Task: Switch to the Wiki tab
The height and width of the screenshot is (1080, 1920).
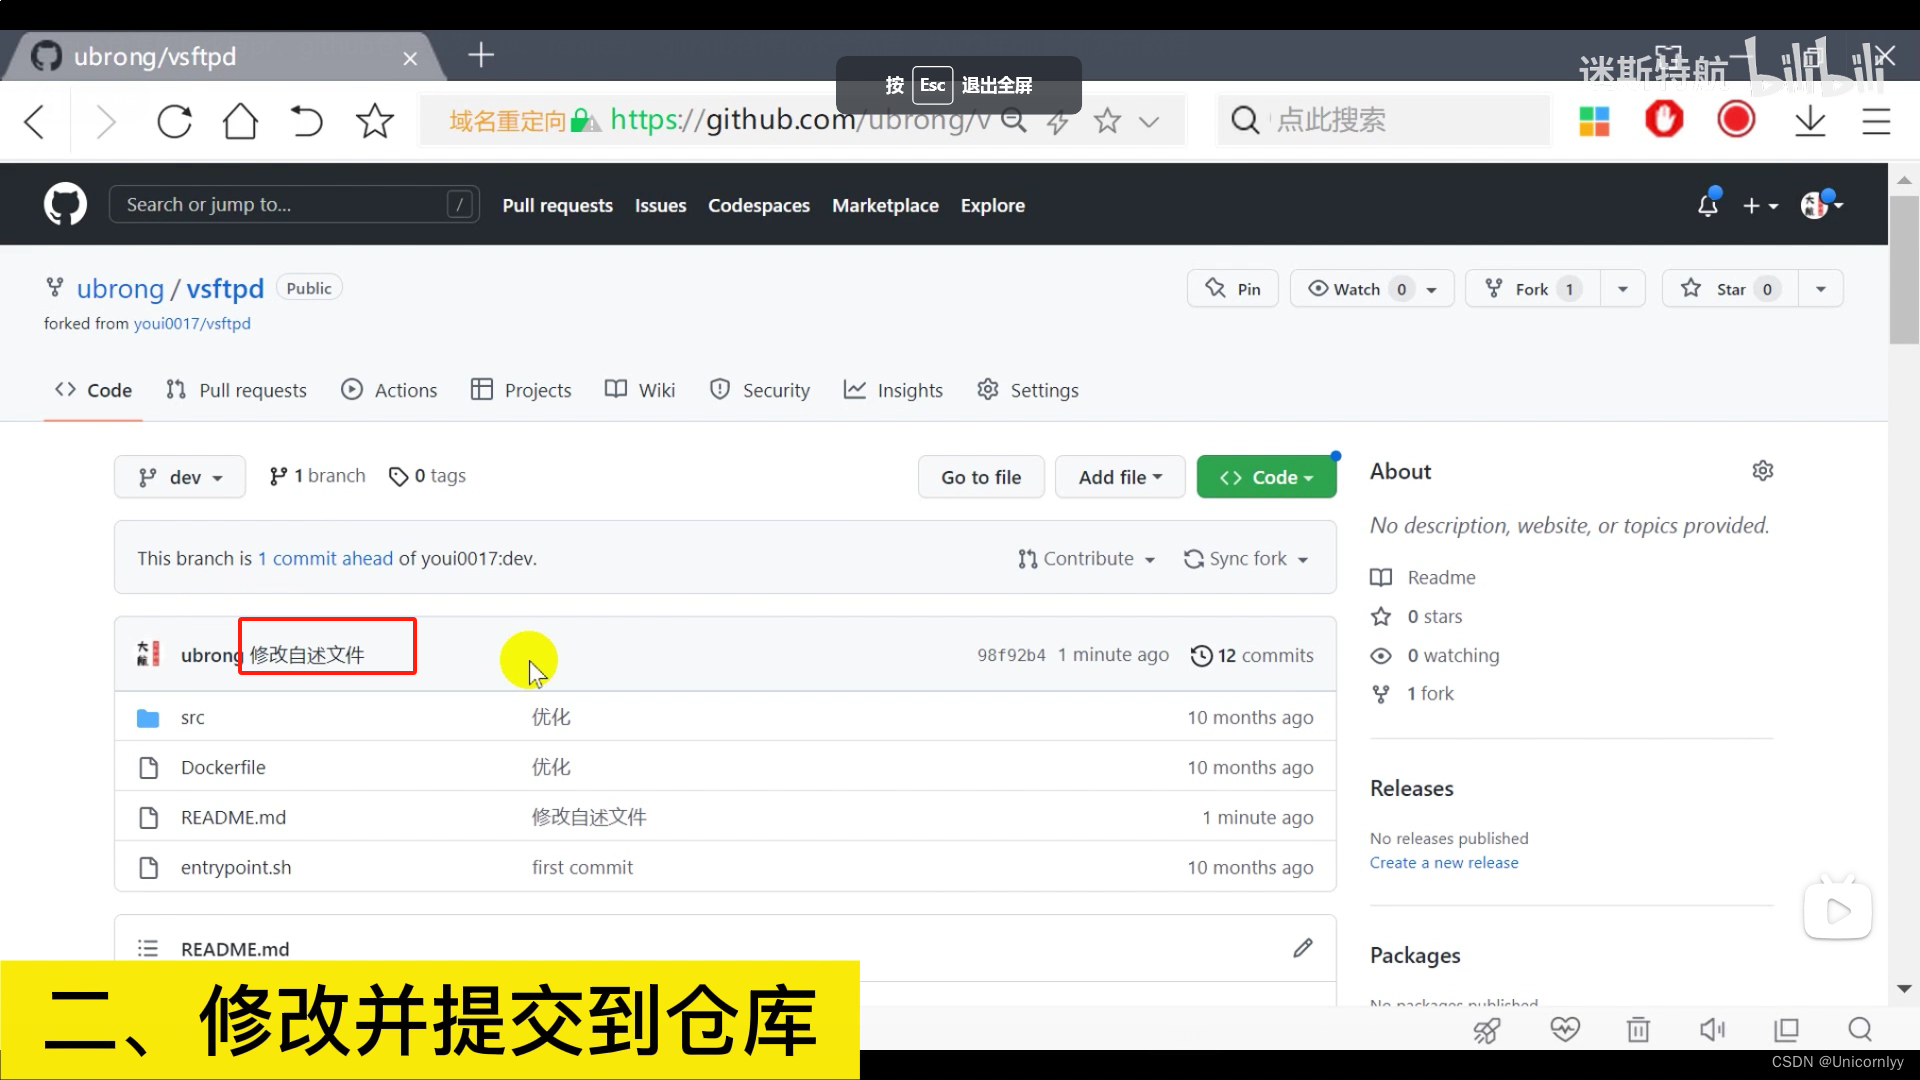Action: tap(640, 390)
